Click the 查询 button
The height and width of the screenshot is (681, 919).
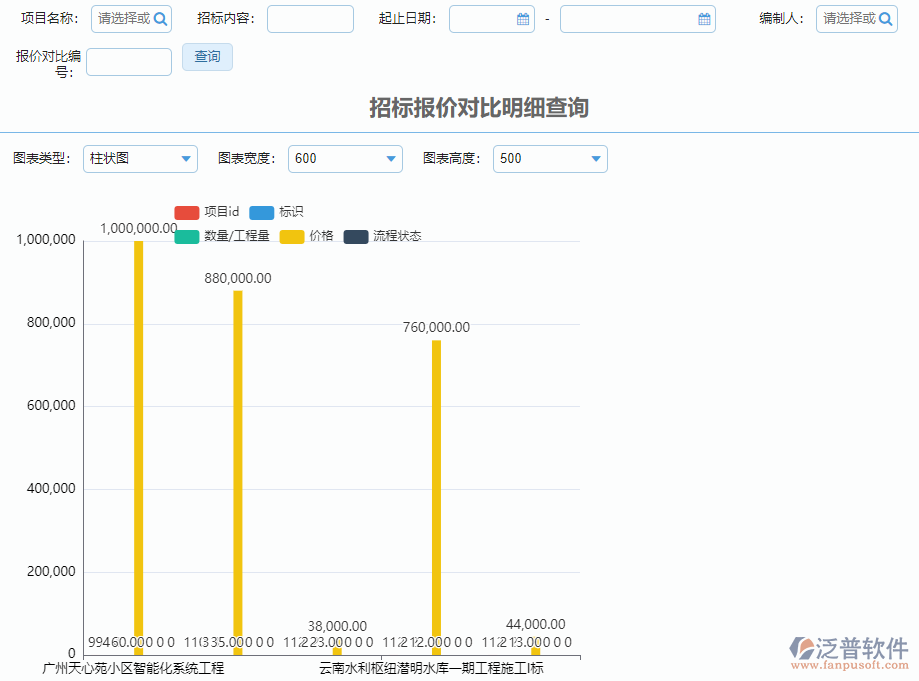pyautogui.click(x=207, y=56)
